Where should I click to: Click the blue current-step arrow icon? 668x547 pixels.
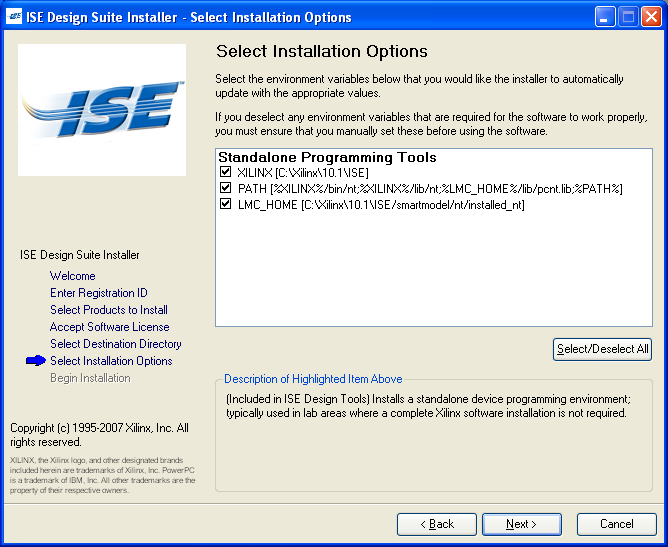tap(36, 361)
